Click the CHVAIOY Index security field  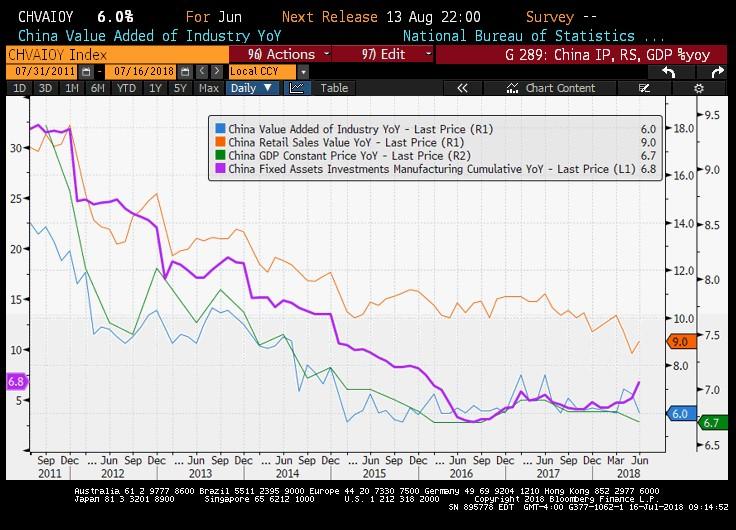pos(117,54)
